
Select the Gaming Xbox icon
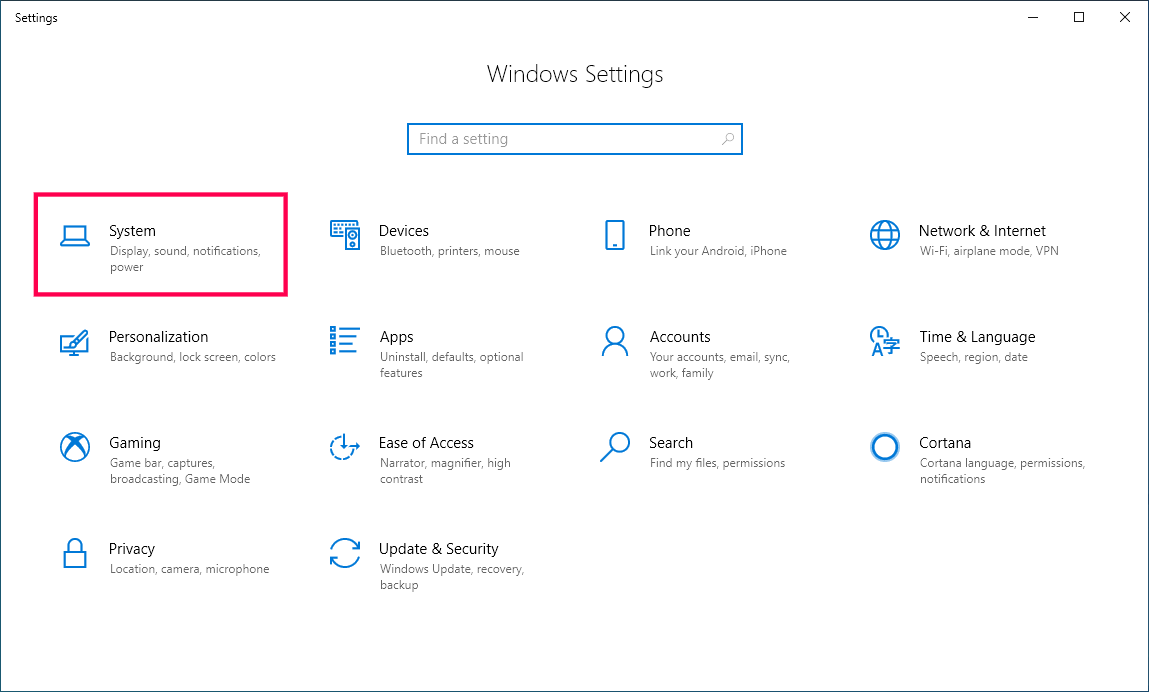tap(75, 447)
